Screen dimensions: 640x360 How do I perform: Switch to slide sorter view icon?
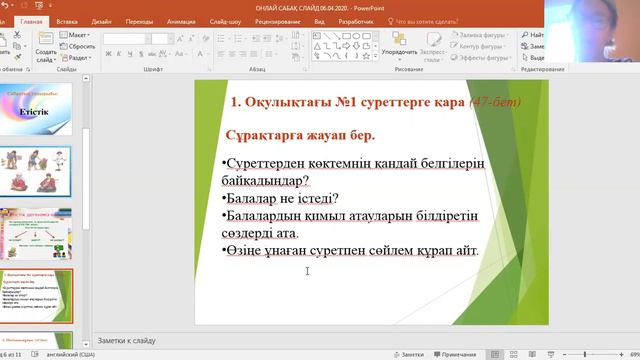point(514,355)
